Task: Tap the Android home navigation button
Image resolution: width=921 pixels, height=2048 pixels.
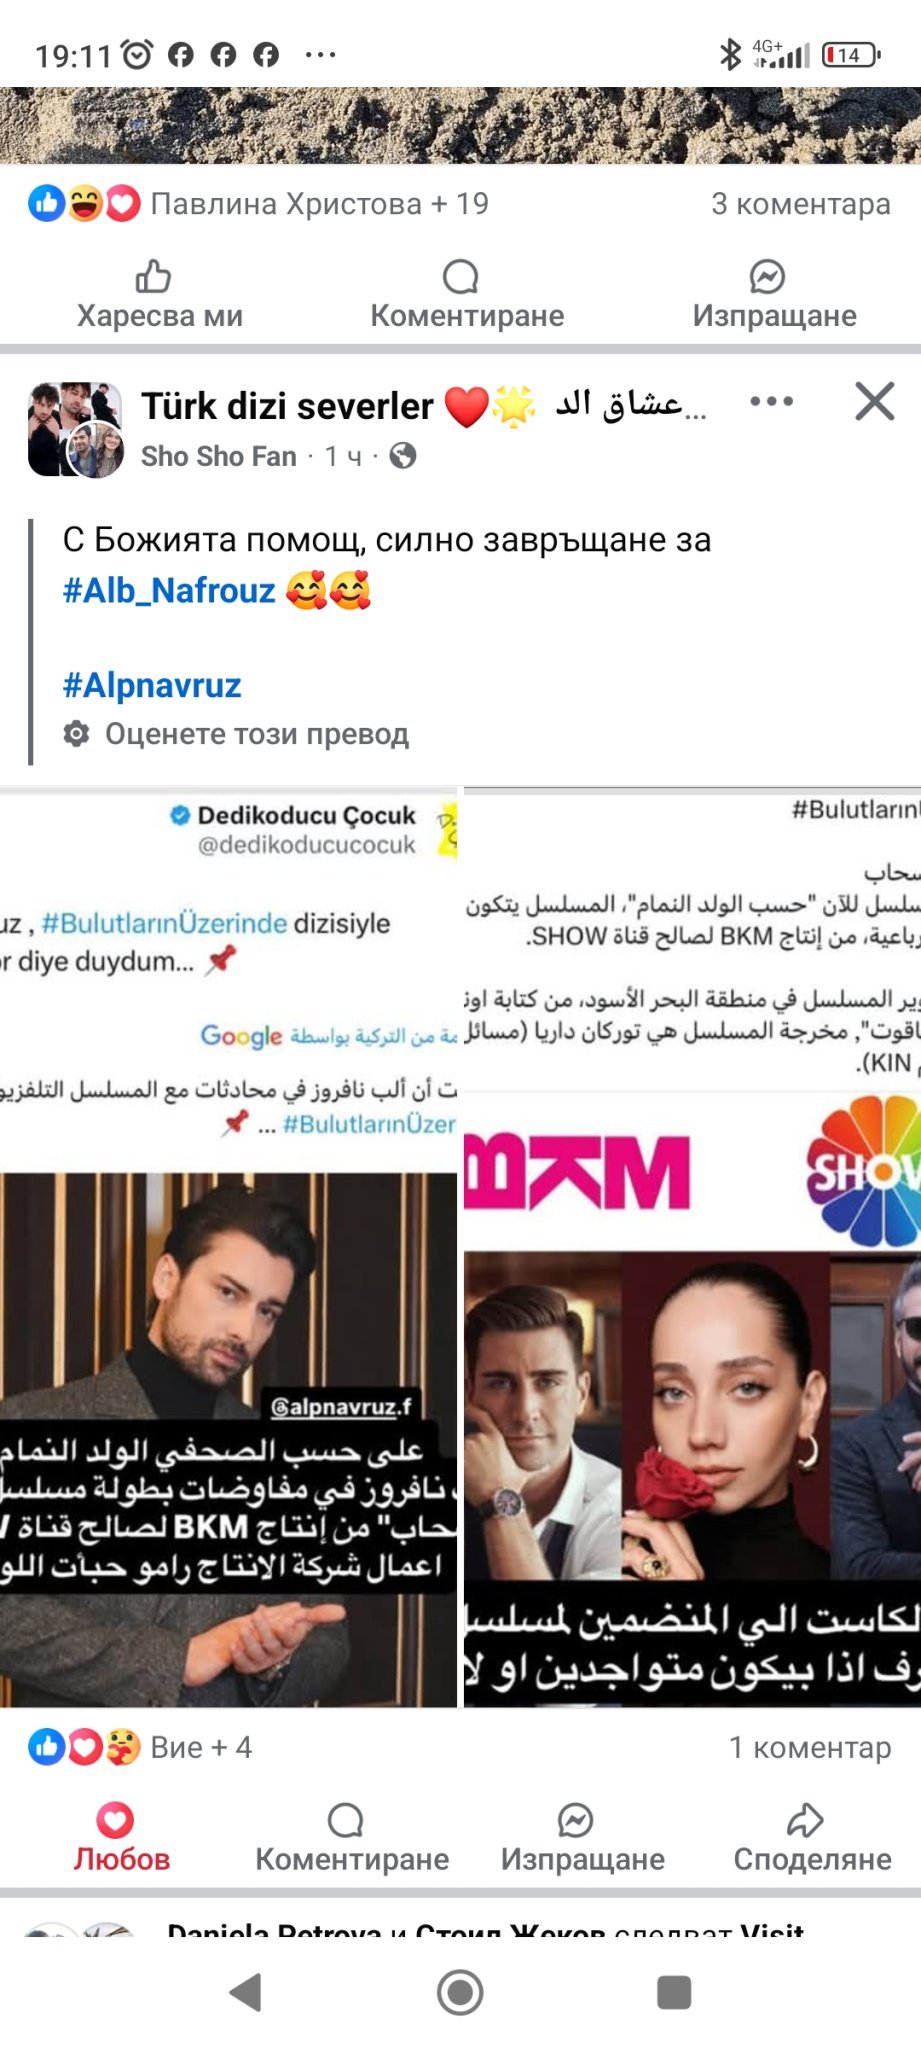Action: [460, 1992]
